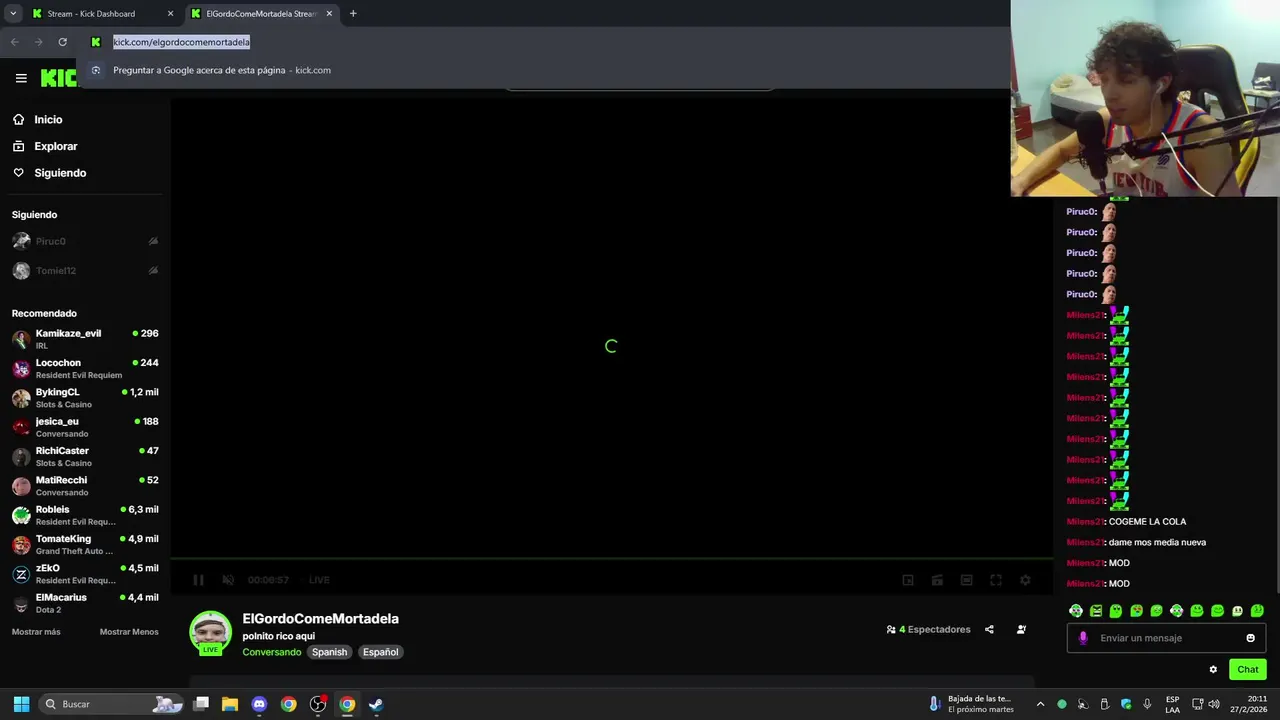Image resolution: width=1280 pixels, height=720 pixels.
Task: View the 4 Espectadores count
Action: tap(929, 630)
